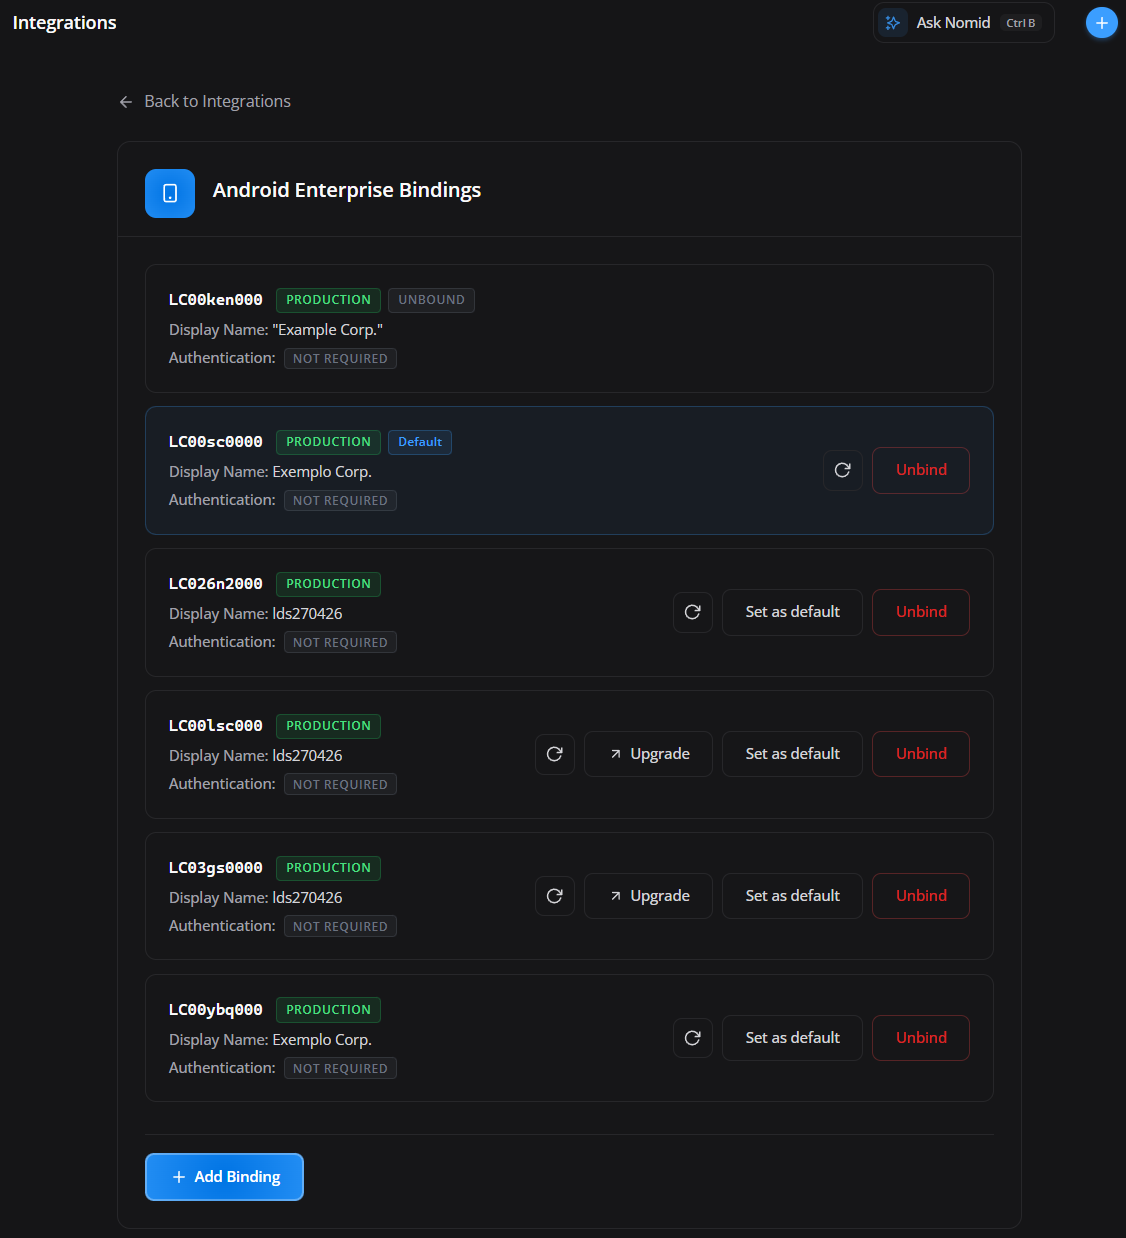This screenshot has height=1238, width=1126.
Task: Click the PRODUCTION badge on LC026n2000
Action: (328, 584)
